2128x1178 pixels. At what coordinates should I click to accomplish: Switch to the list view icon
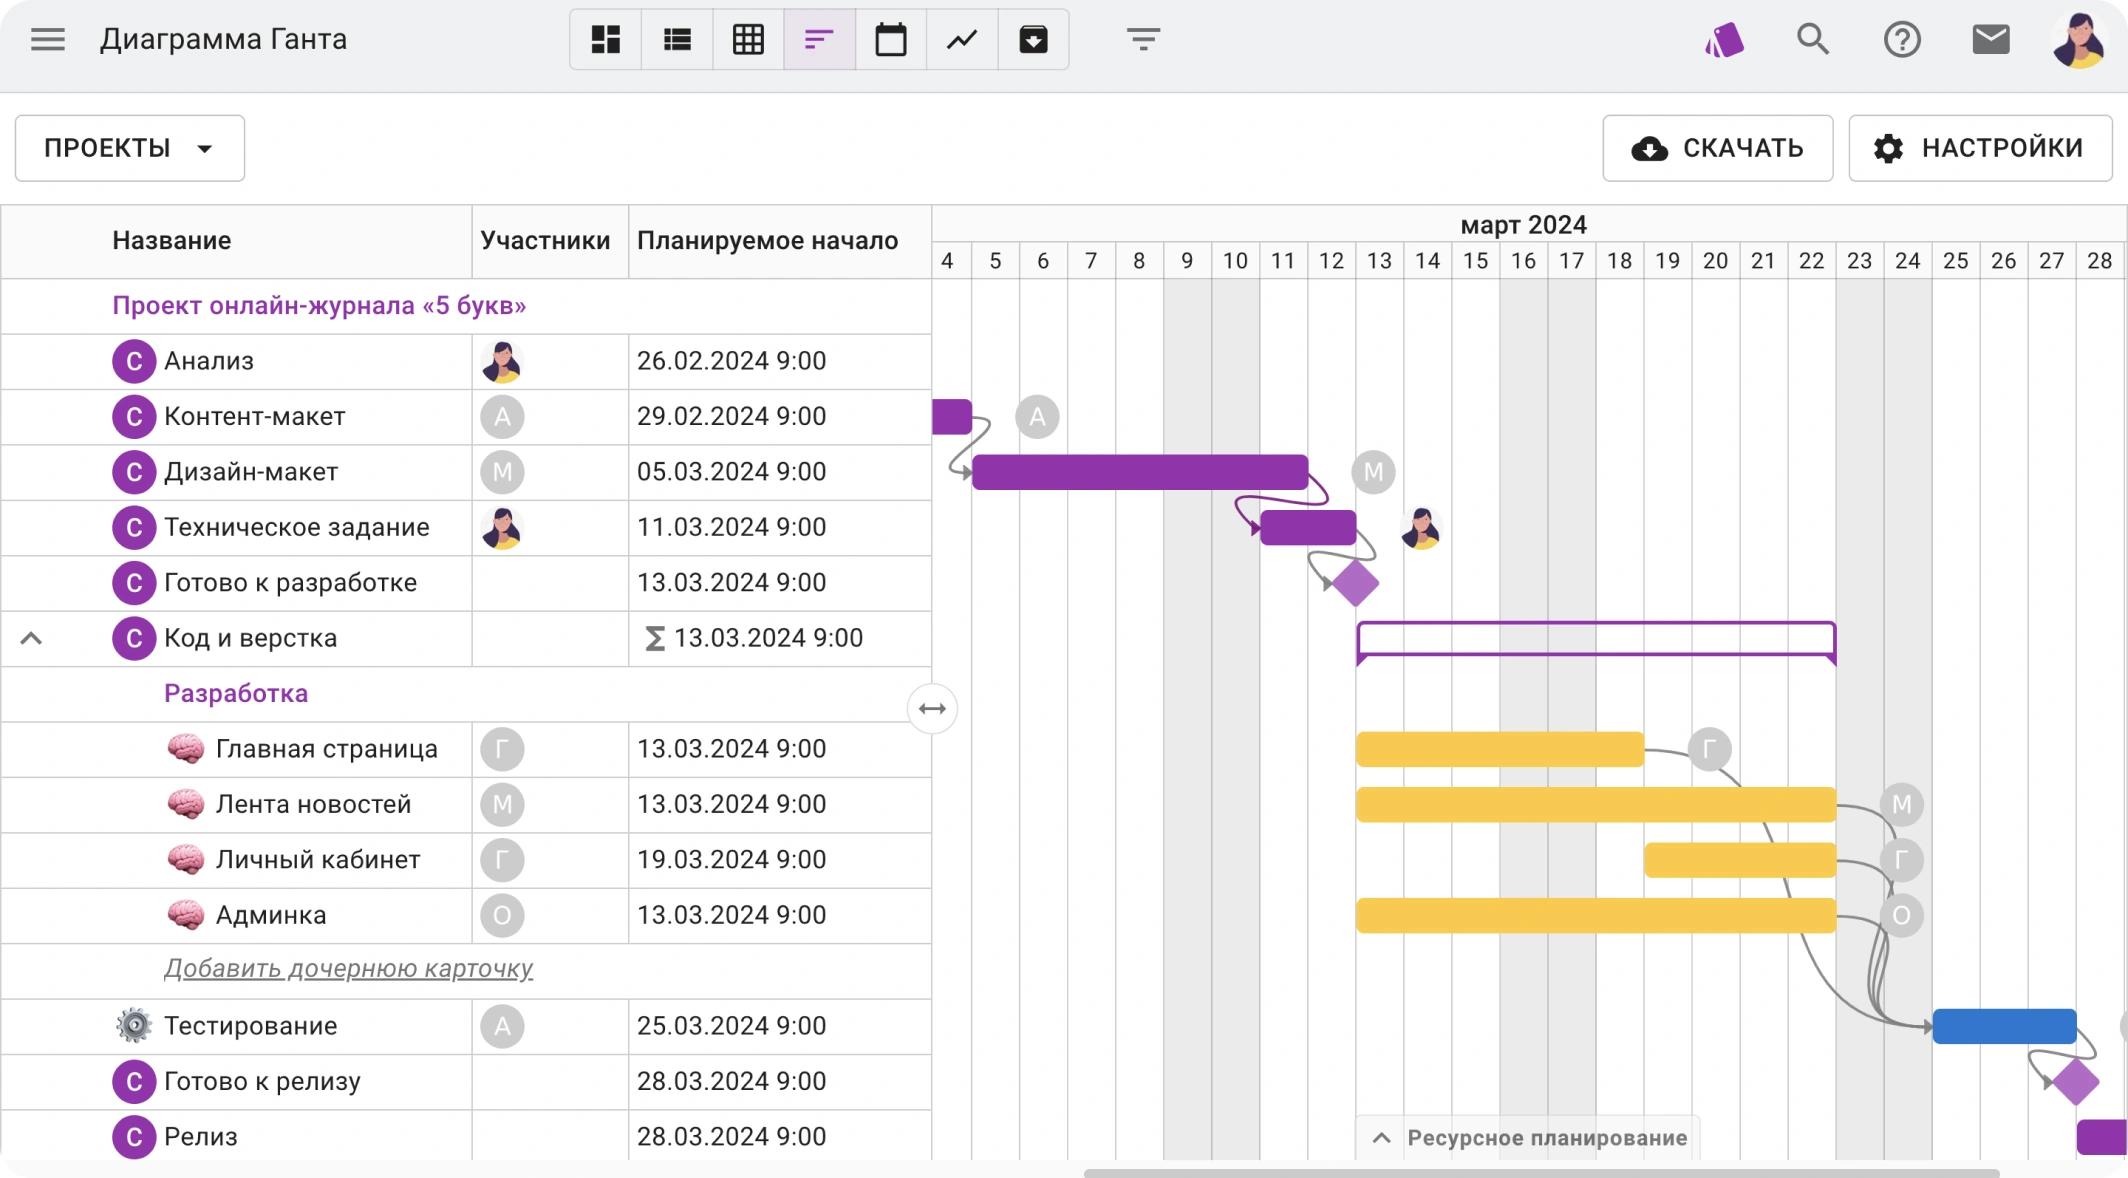click(x=677, y=40)
